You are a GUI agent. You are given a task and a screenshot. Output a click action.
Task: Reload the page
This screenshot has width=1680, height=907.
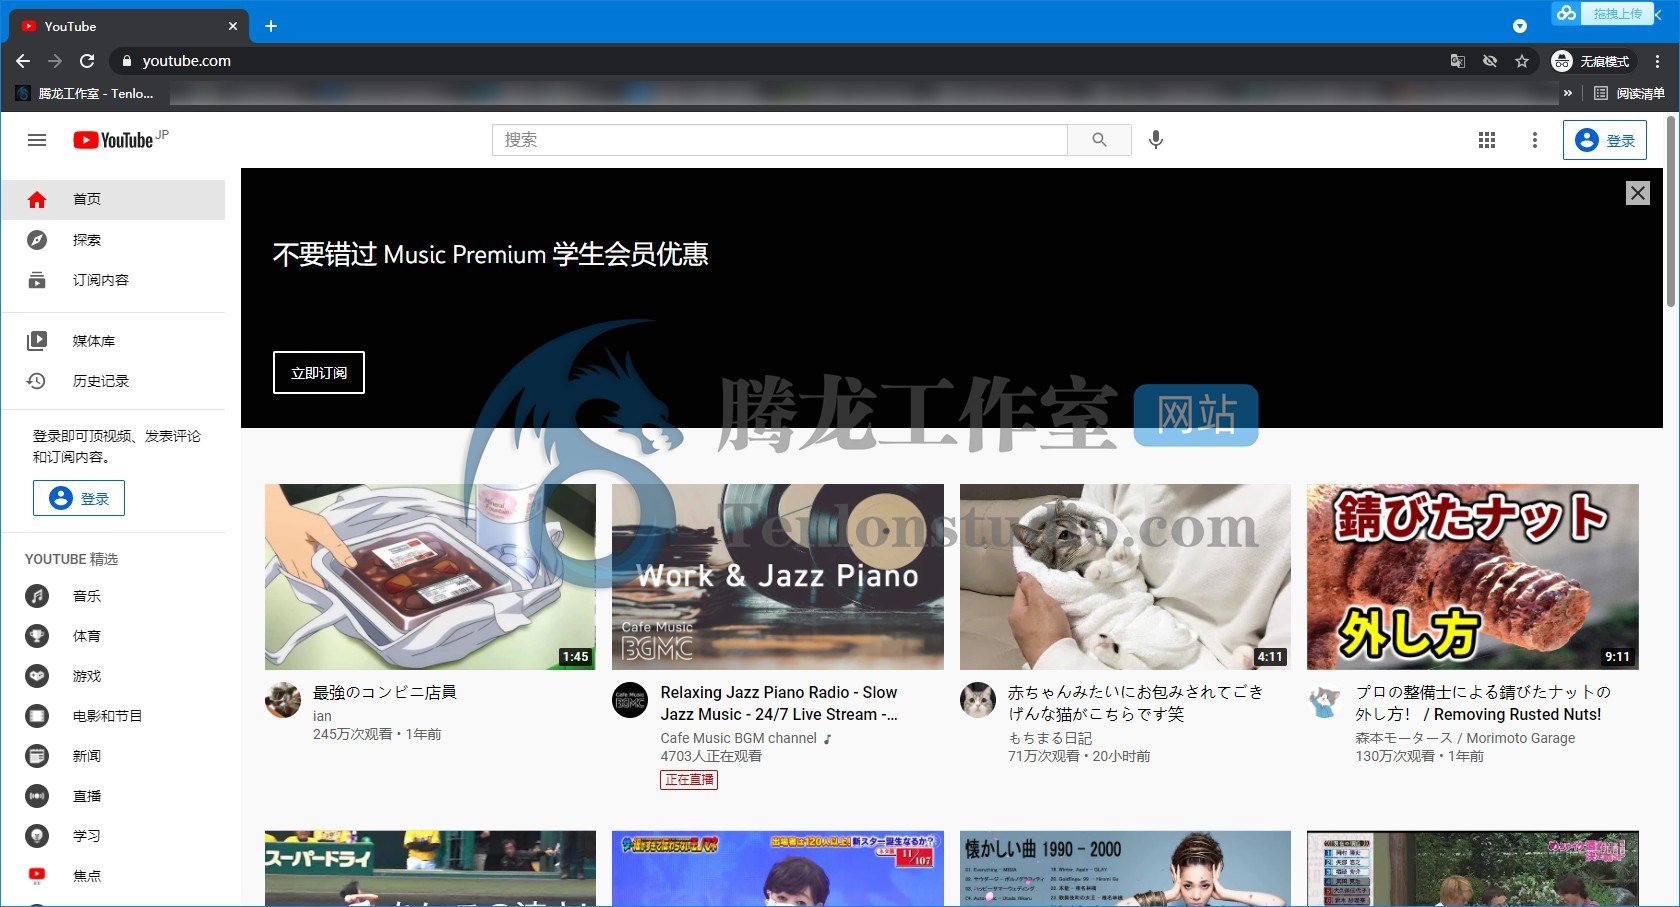pos(87,61)
